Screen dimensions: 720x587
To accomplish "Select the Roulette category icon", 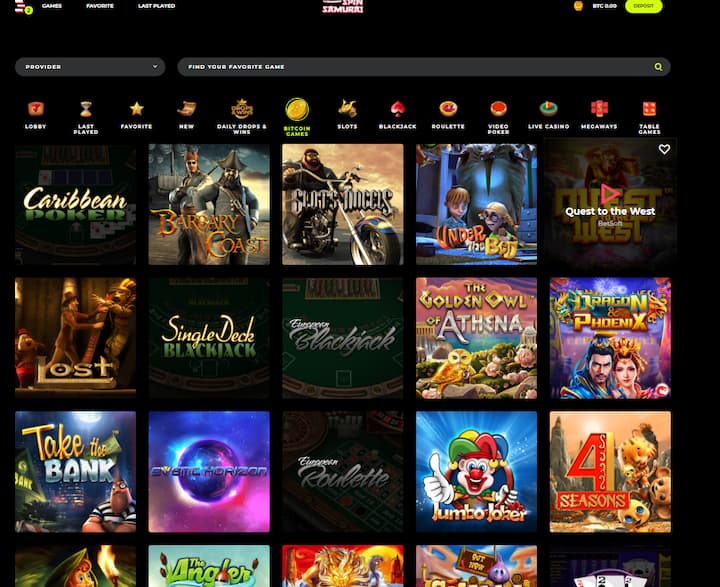I will coord(448,109).
